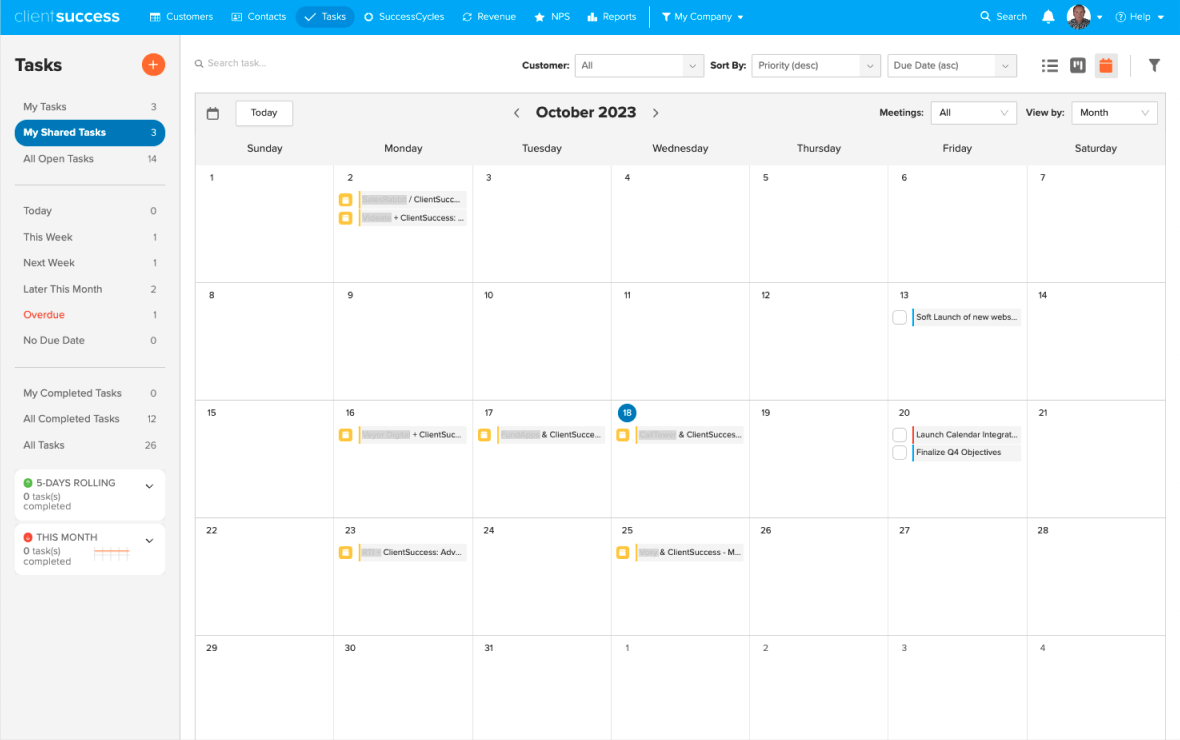This screenshot has height=740, width=1180.
Task: Show Next Week tasks
Action: point(90,263)
